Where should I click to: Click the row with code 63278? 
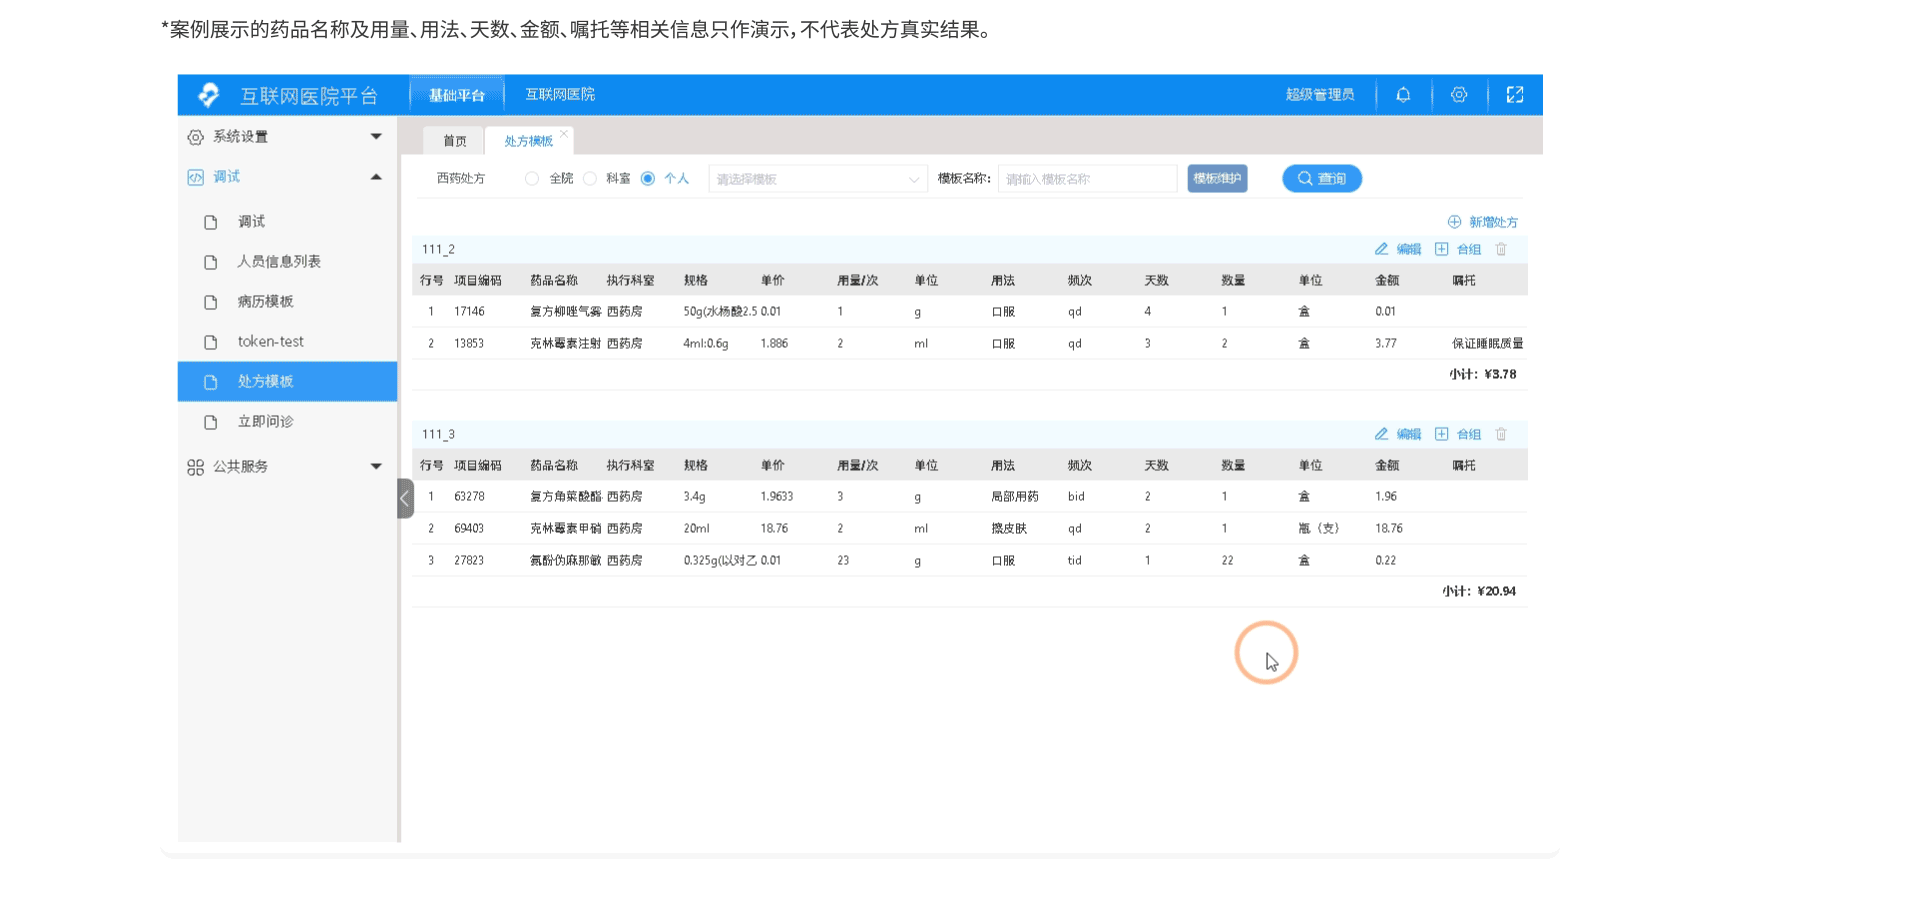point(970,497)
